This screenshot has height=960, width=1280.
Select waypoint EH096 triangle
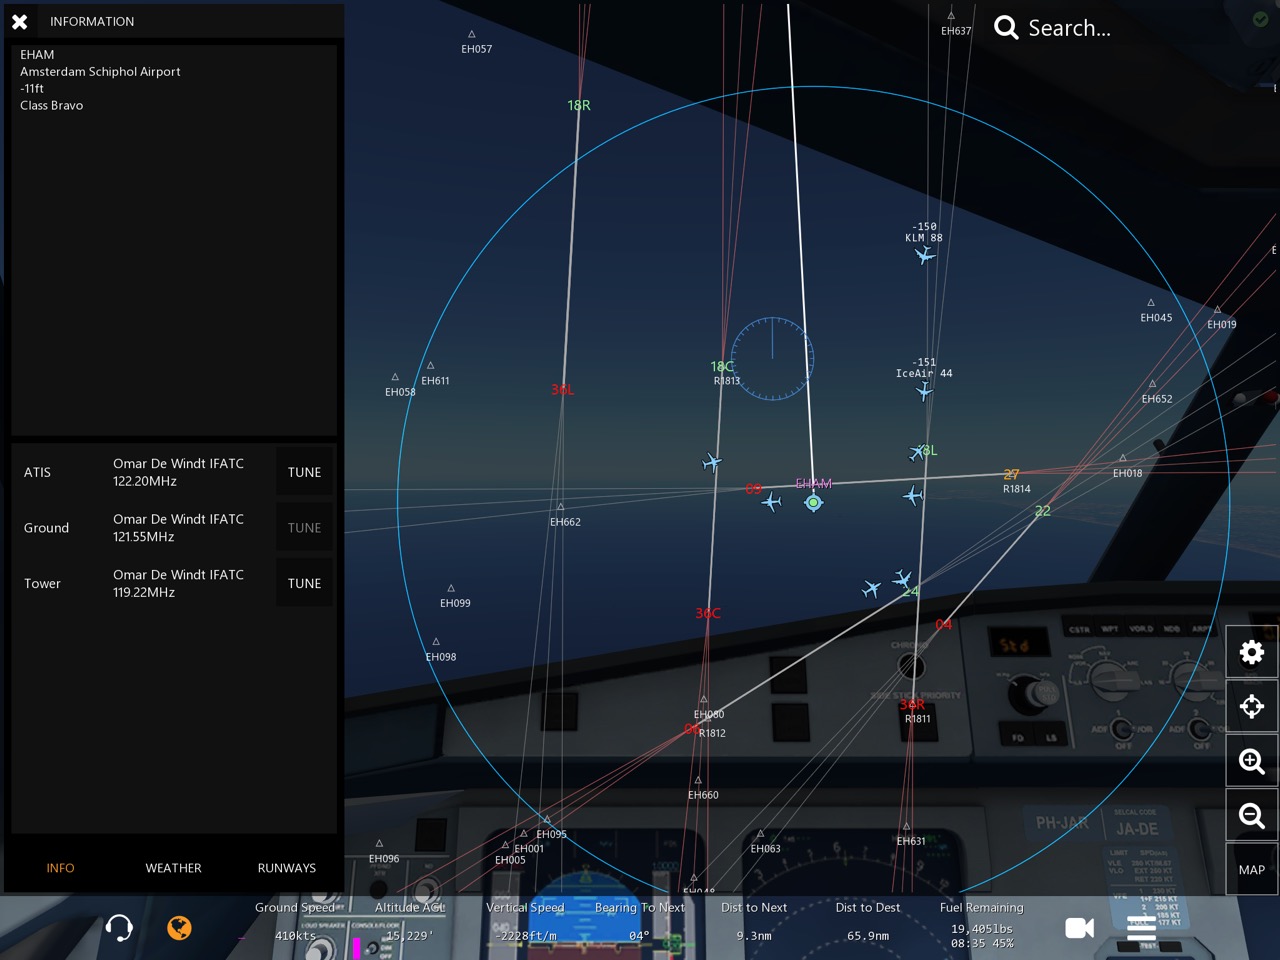(x=379, y=844)
